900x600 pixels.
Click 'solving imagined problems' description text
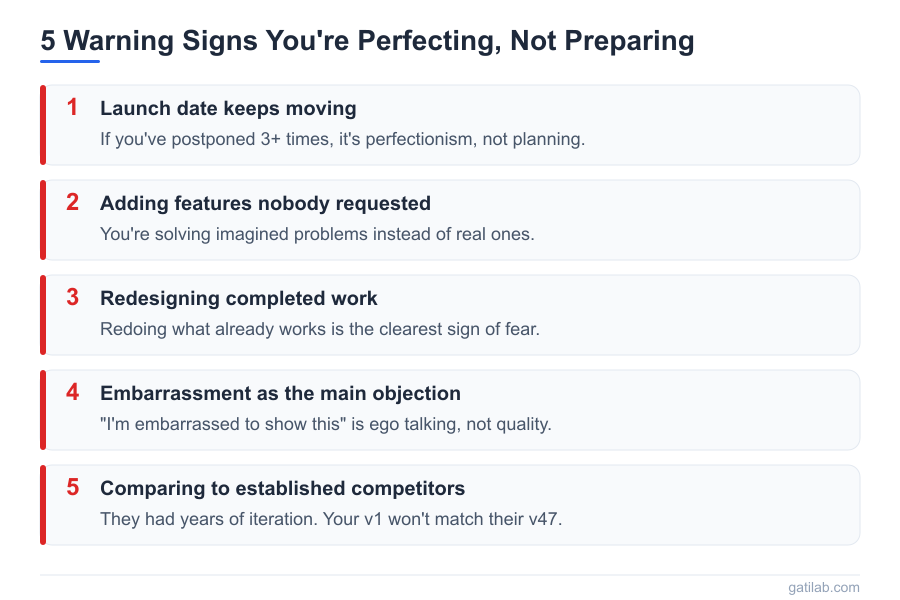tap(317, 234)
